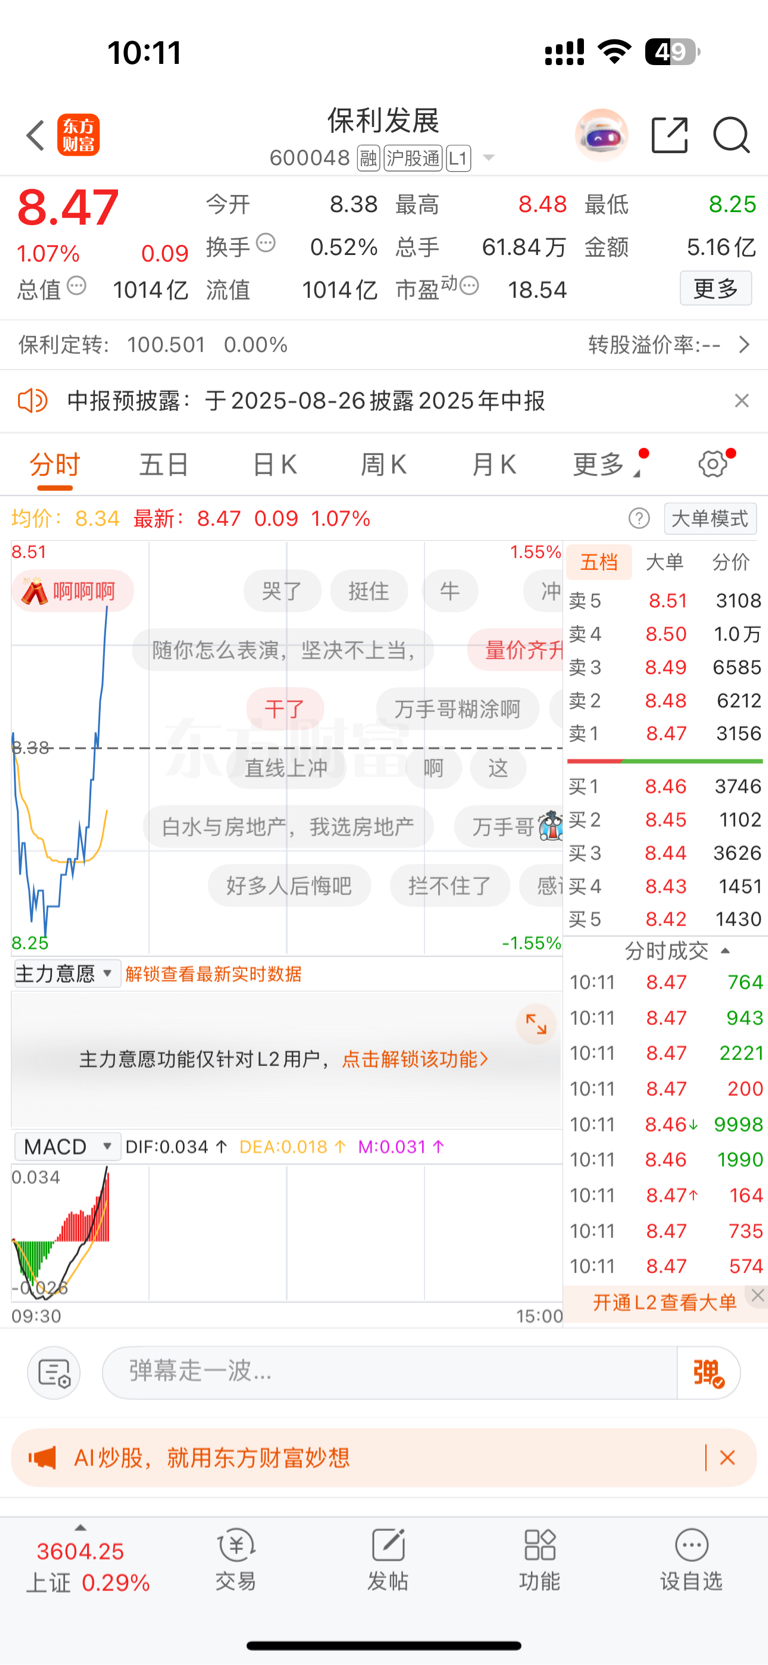Open the 主力意愿 indicator dropdown
This screenshot has width=768, height=1665.
(x=67, y=974)
